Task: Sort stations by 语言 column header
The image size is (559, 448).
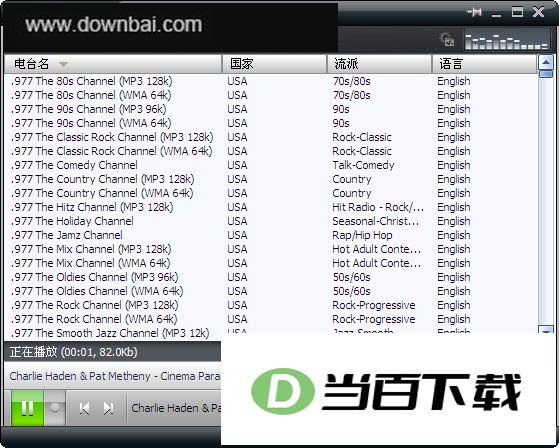Action: tap(484, 64)
